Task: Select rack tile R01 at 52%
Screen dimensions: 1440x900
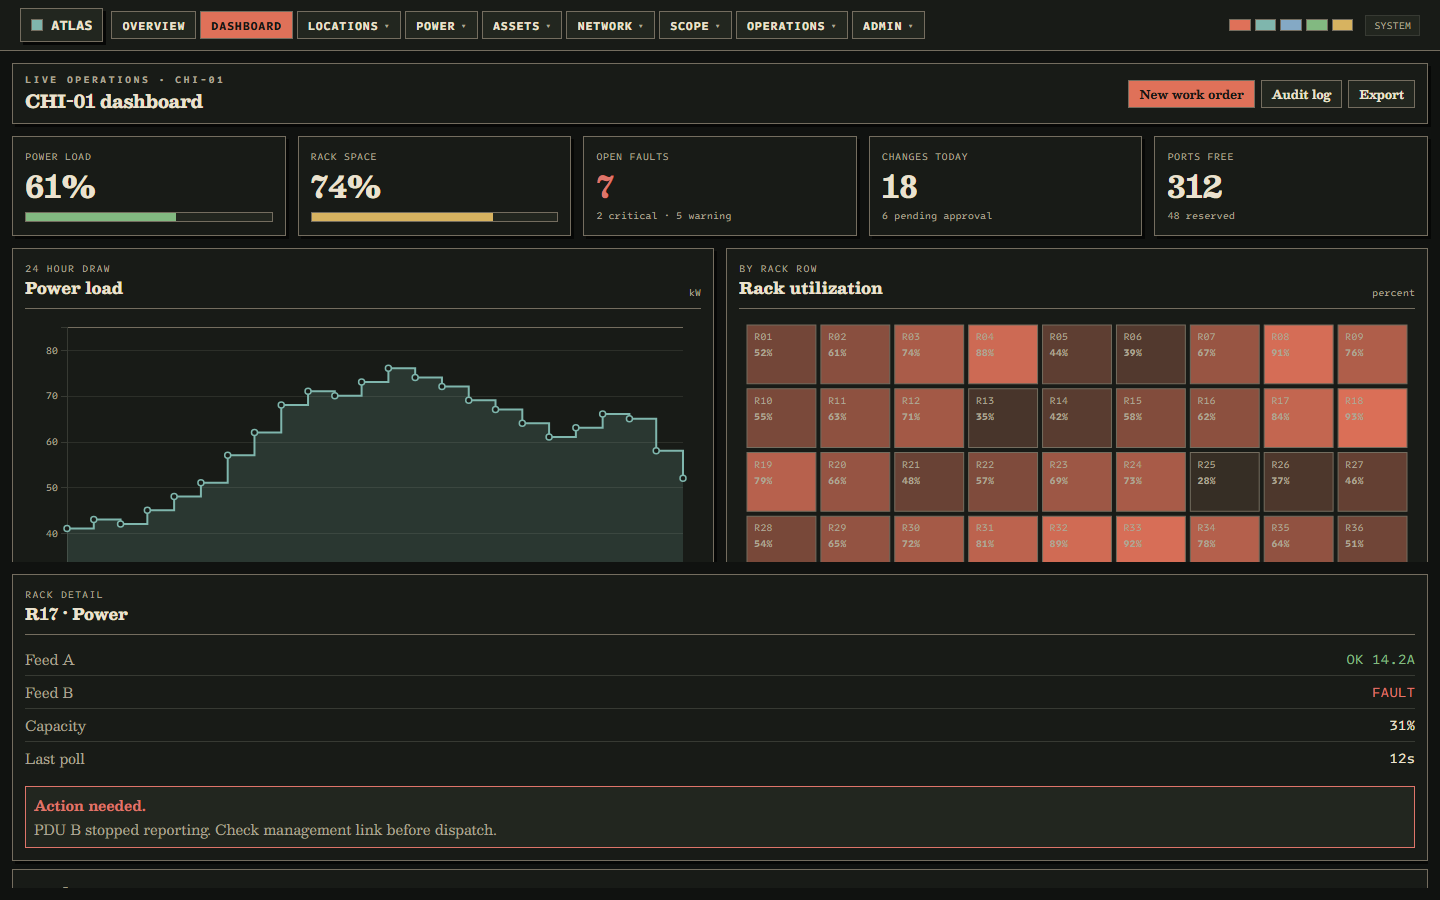Action: 781,354
